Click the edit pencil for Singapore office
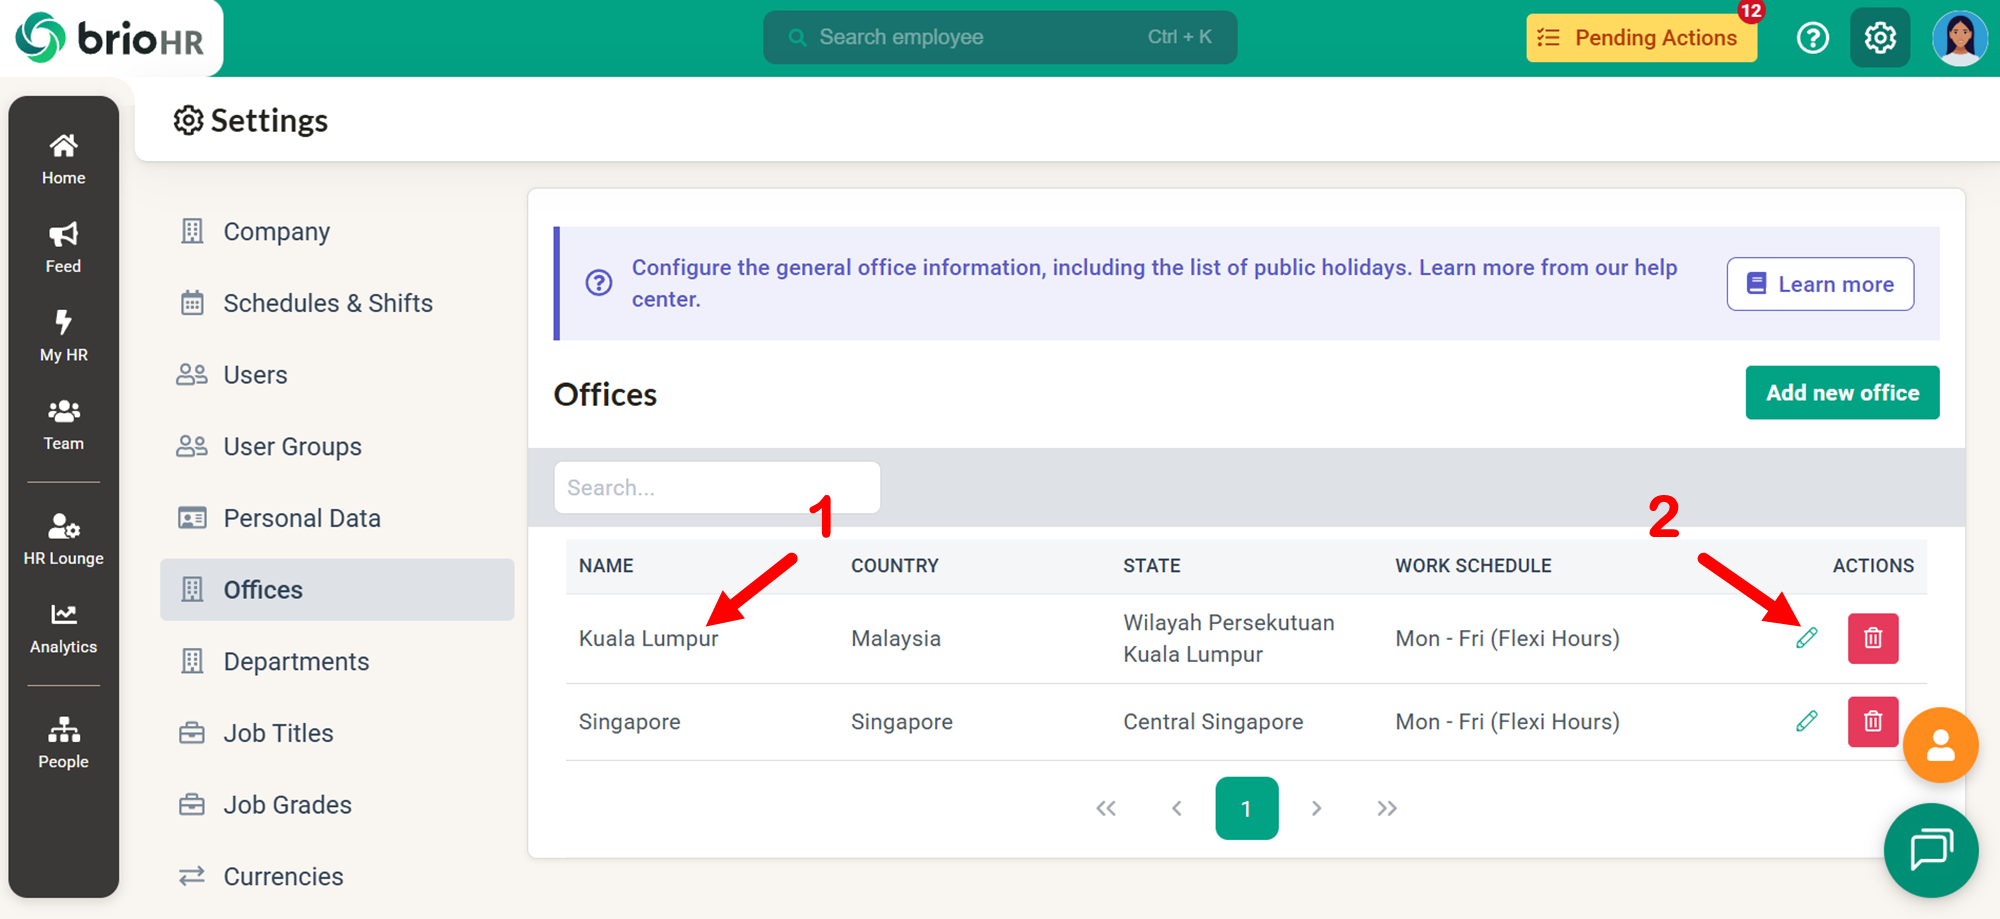This screenshot has height=919, width=2000. 1806,721
